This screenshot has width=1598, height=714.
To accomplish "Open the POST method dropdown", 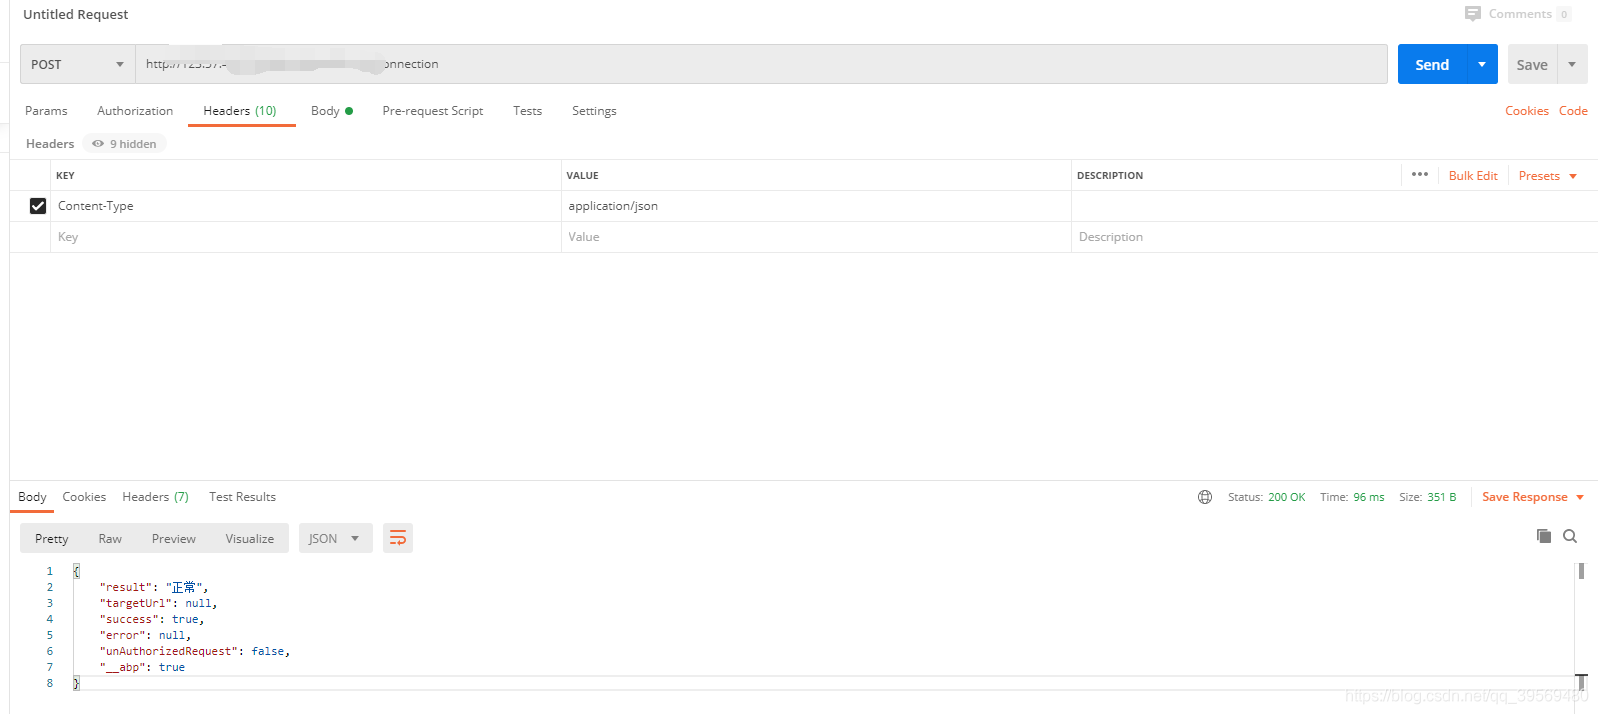I will [x=78, y=64].
